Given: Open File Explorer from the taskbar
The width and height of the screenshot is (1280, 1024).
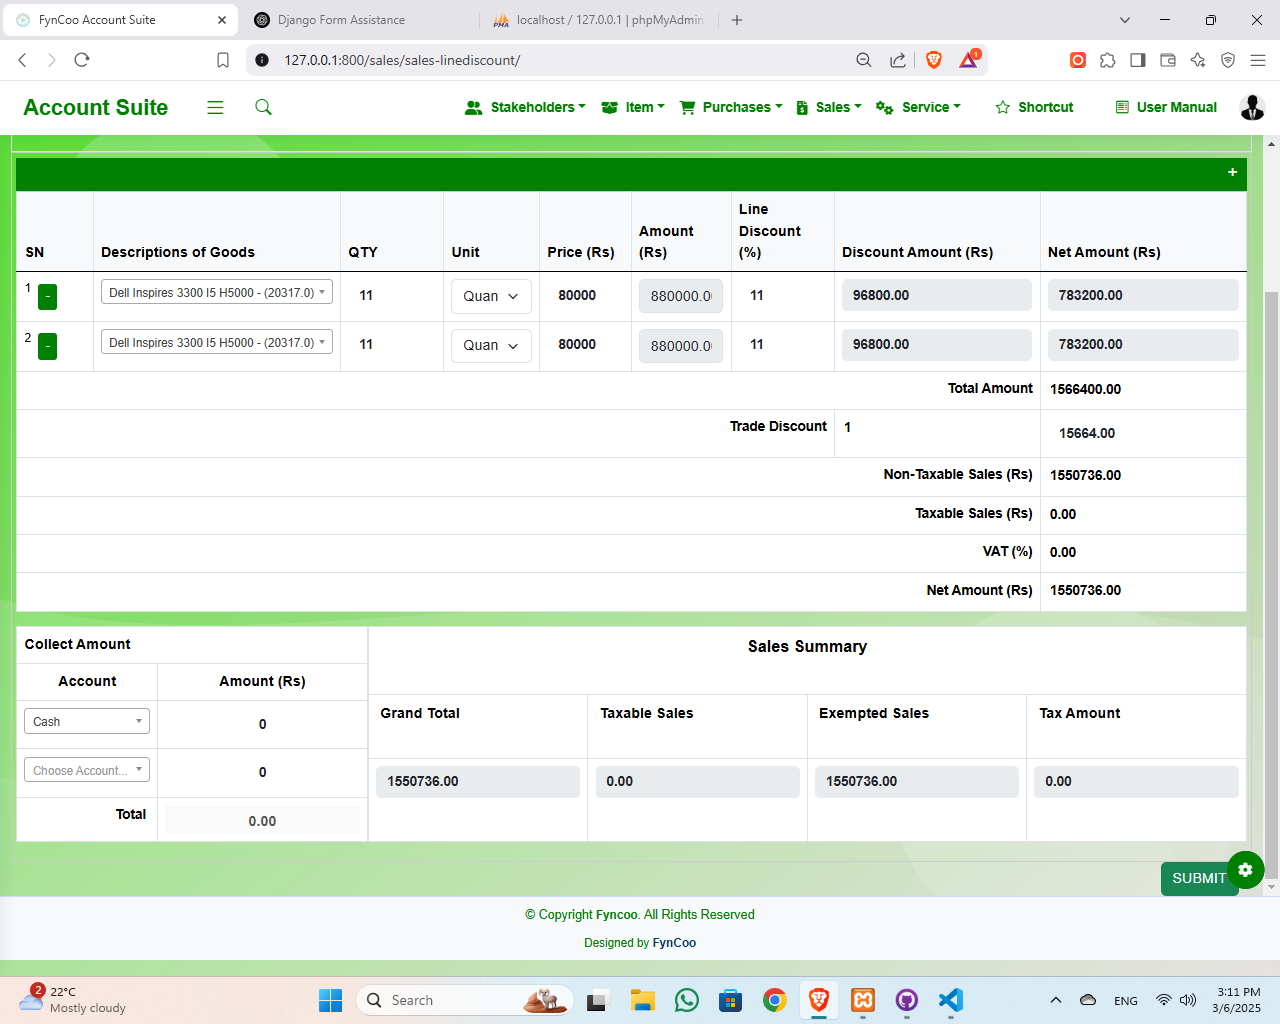Looking at the screenshot, I should point(642,1000).
